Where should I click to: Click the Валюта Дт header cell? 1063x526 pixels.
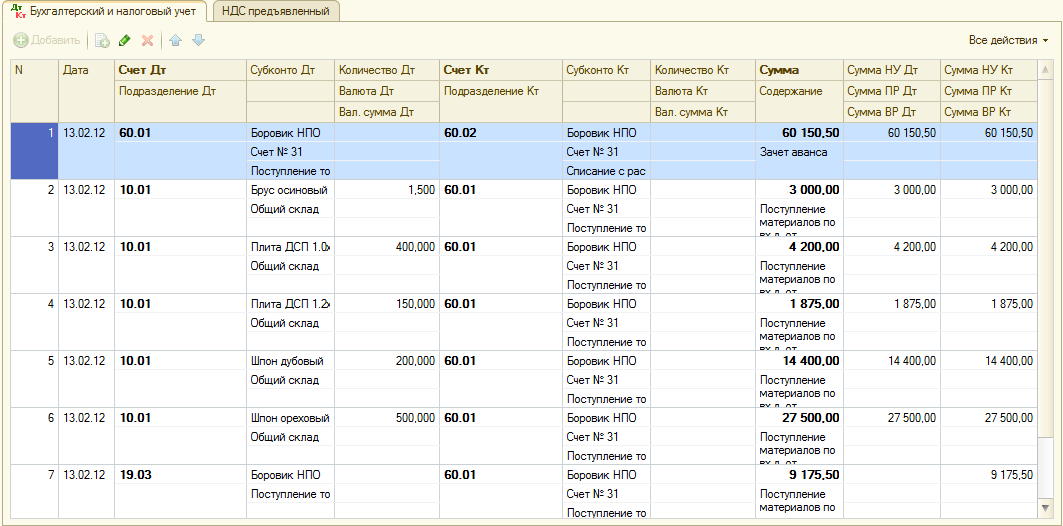[x=387, y=92]
